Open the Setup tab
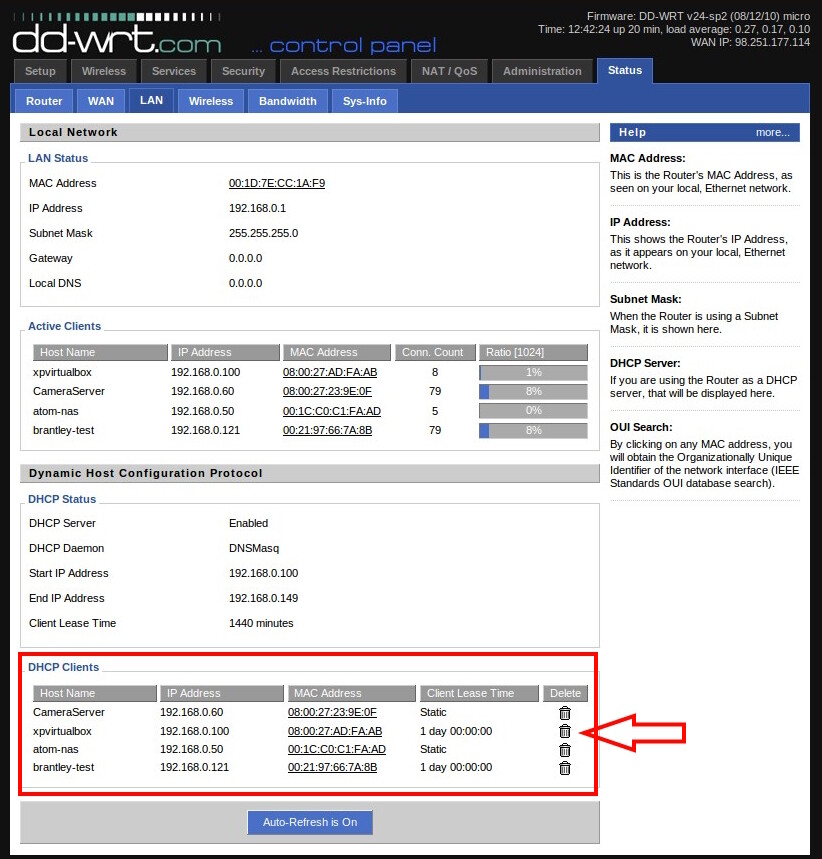 tap(40, 71)
